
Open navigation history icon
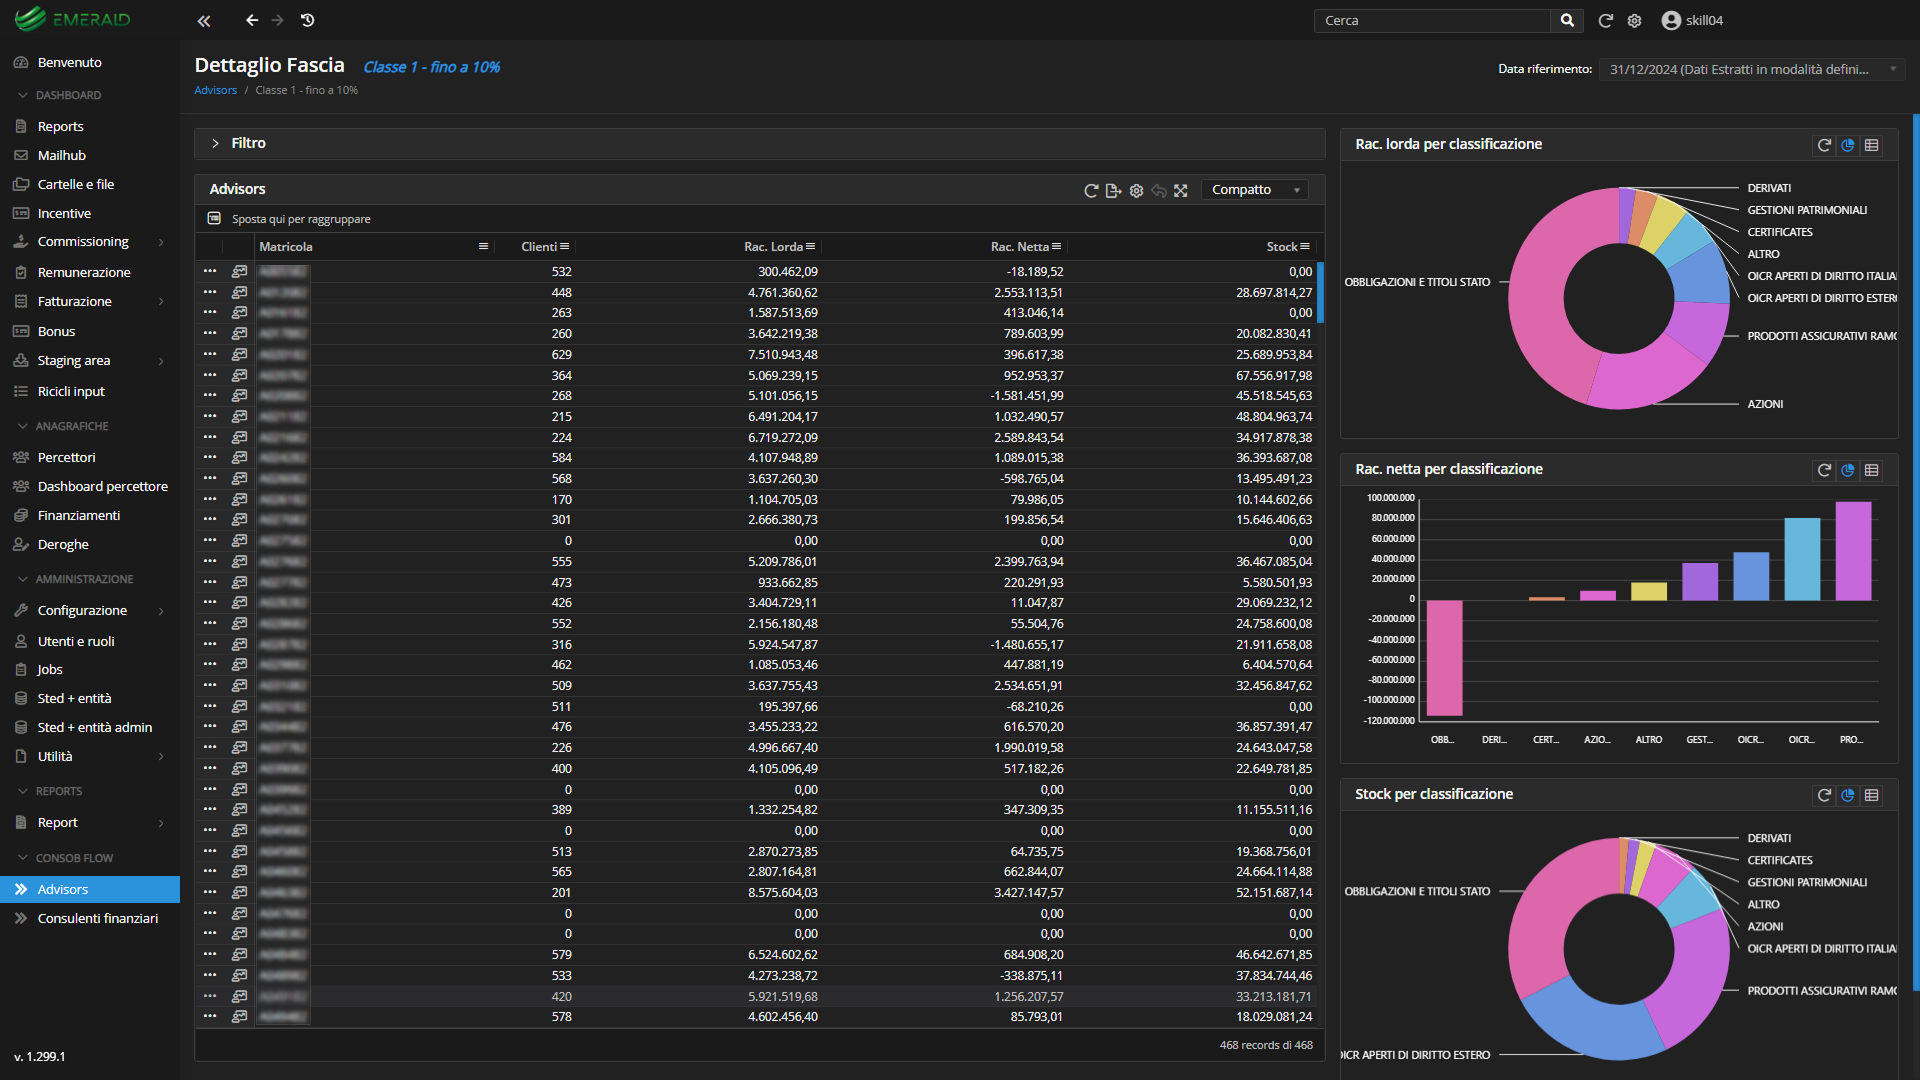coord(308,20)
